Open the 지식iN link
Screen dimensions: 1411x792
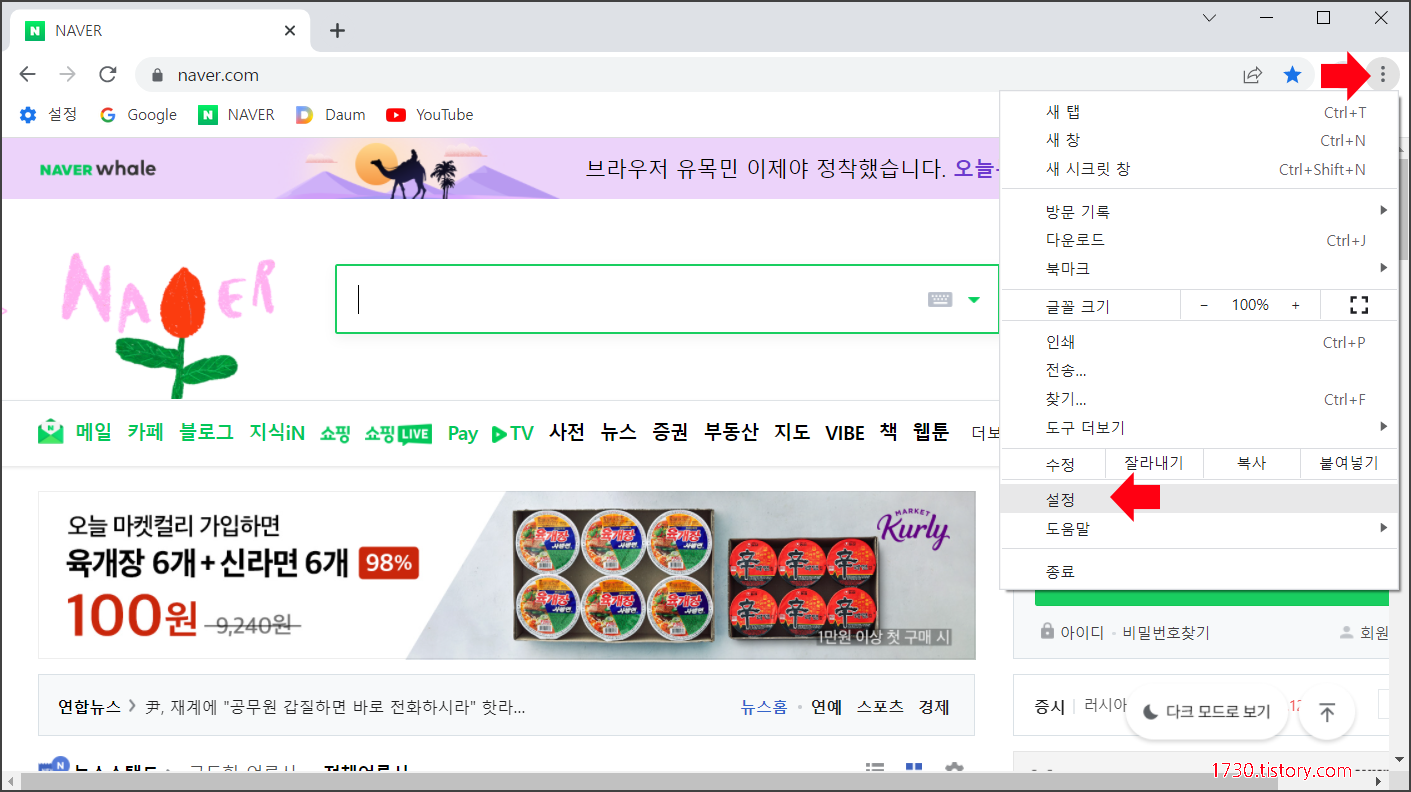click(x=277, y=432)
